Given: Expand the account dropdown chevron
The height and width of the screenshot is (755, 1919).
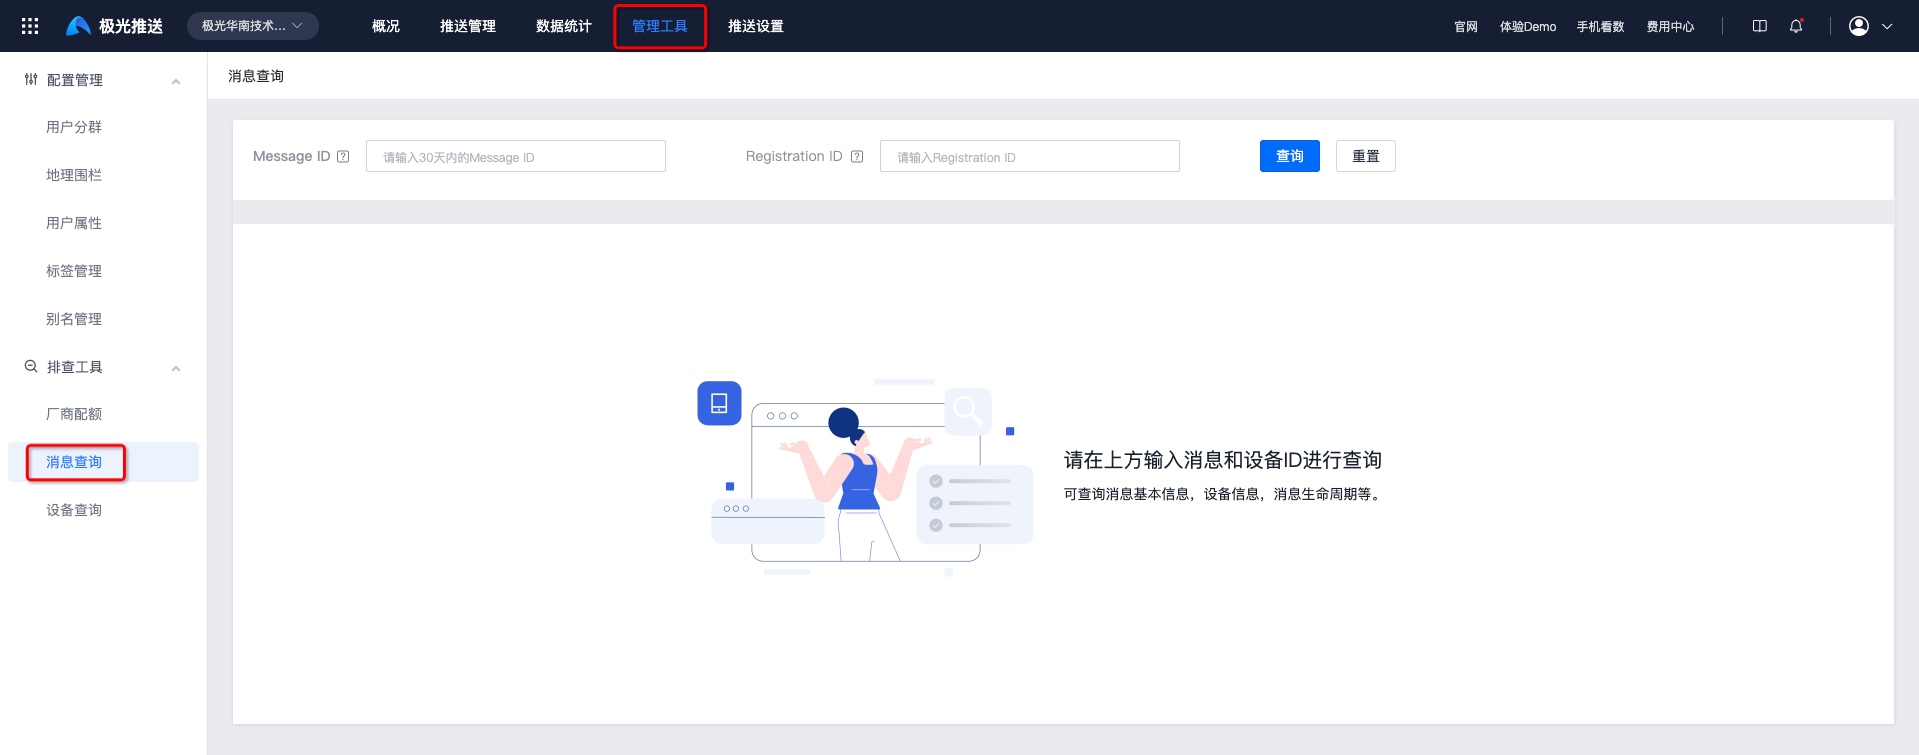Looking at the screenshot, I should click(1887, 27).
